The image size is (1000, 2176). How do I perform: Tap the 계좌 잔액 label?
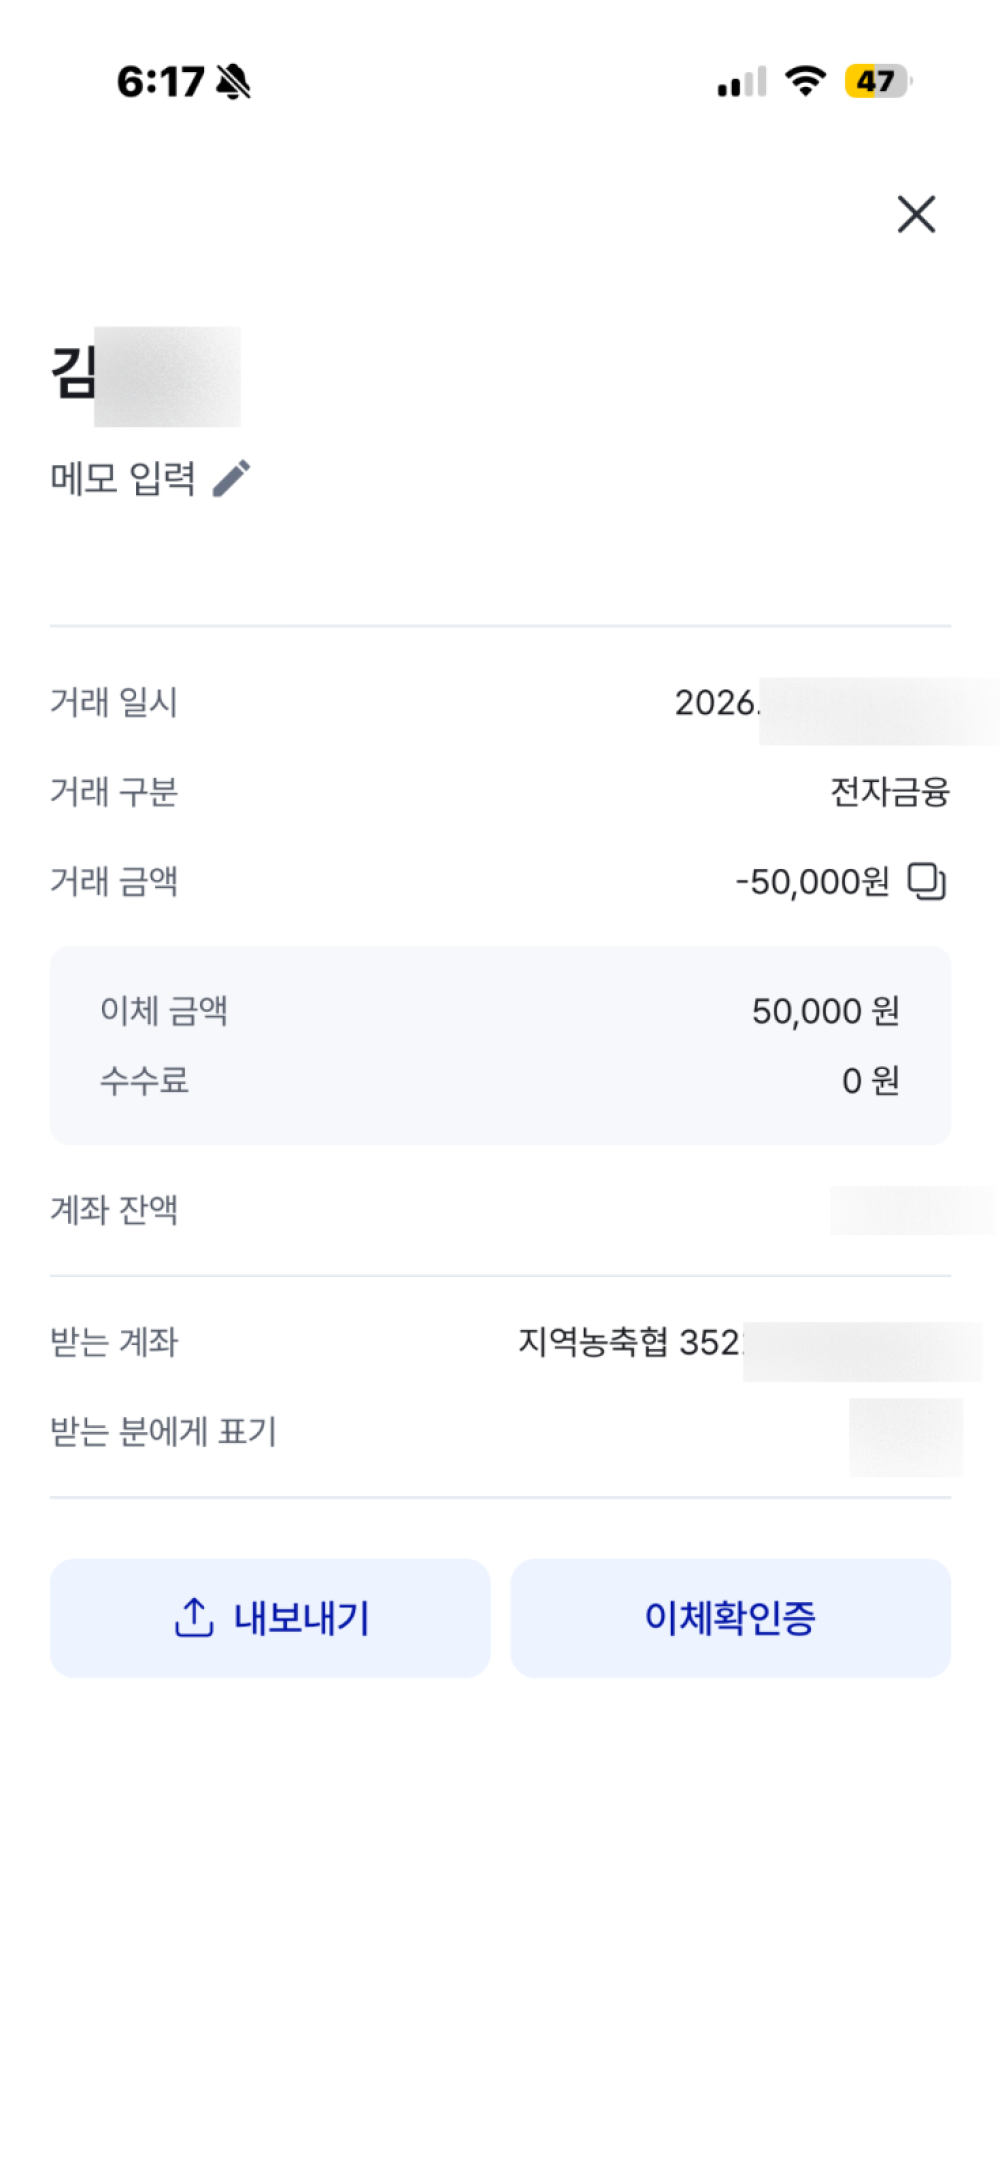tap(114, 1210)
